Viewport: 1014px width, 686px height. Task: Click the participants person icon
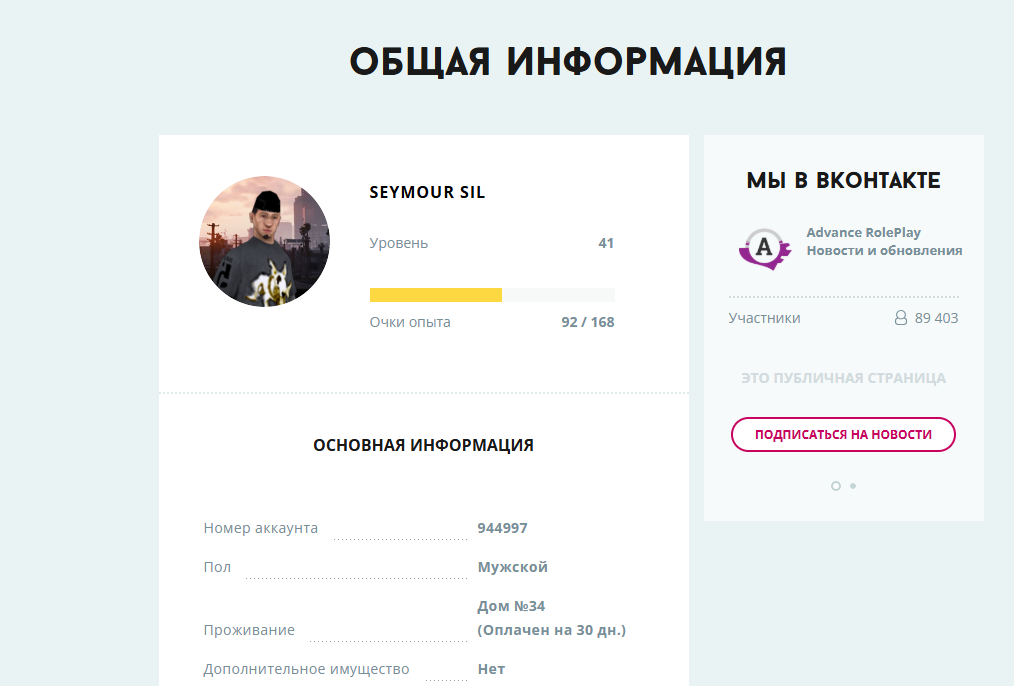point(900,317)
